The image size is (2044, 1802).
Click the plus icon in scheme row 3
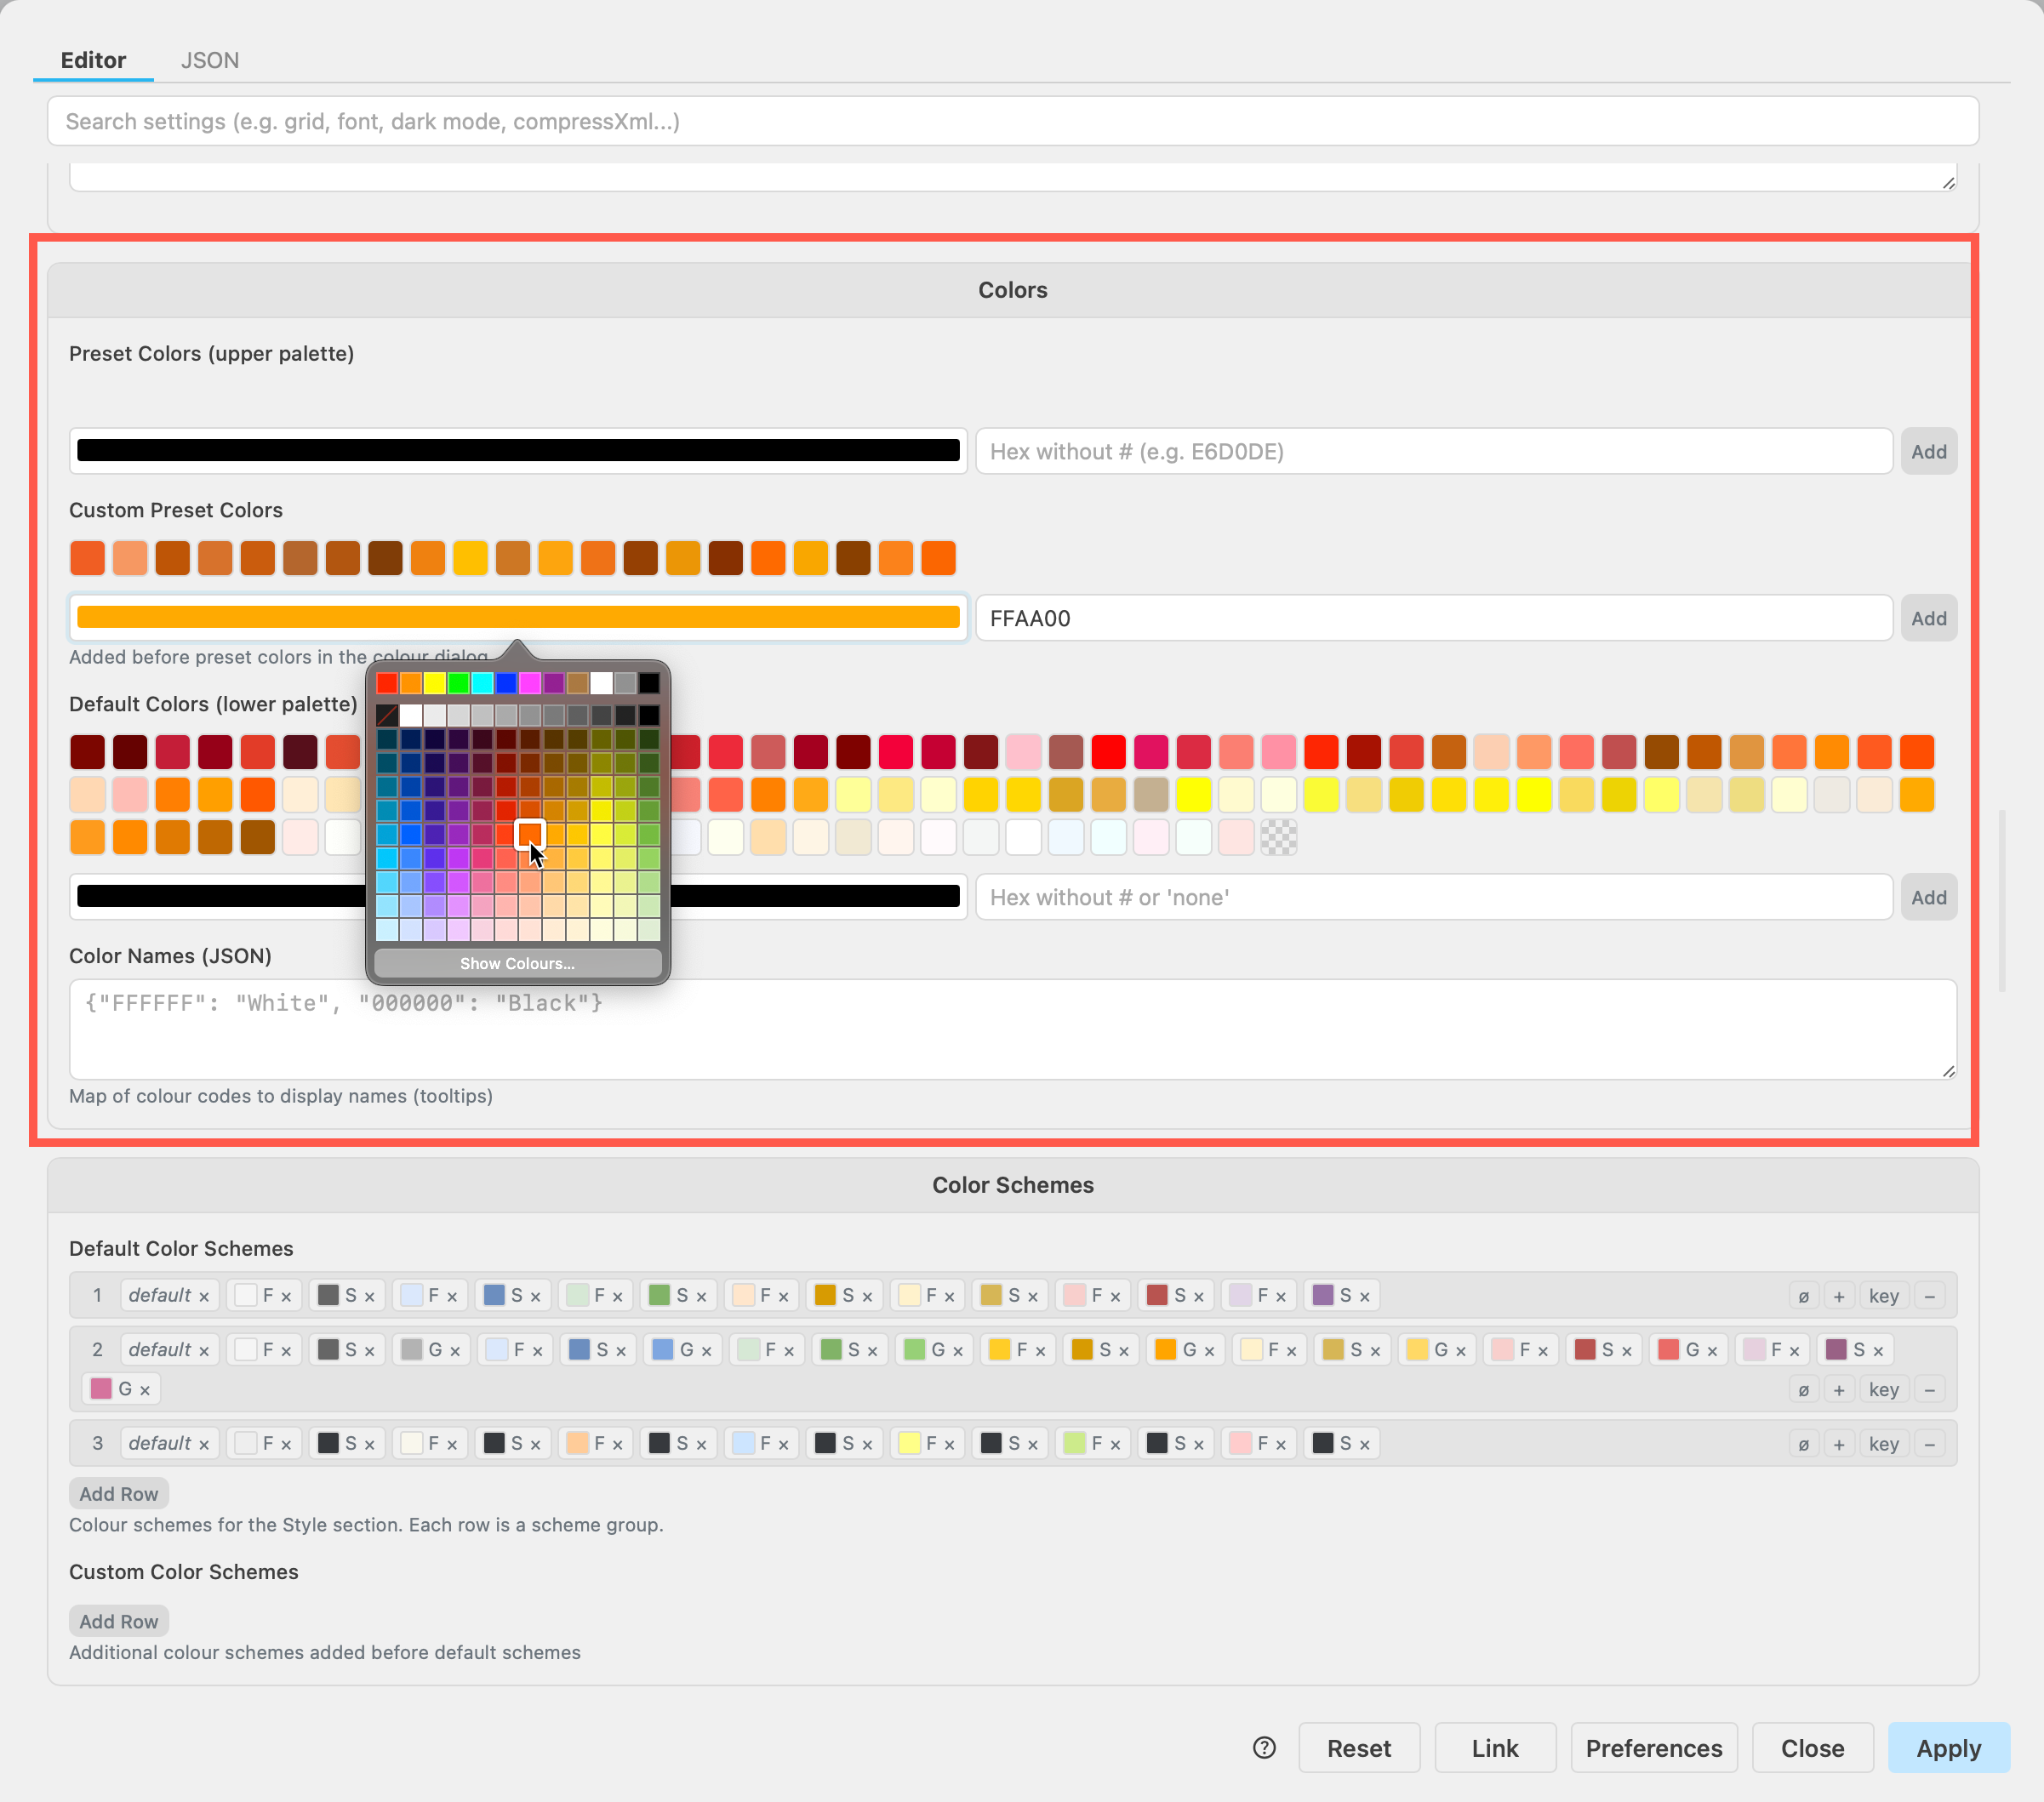[x=1839, y=1443]
